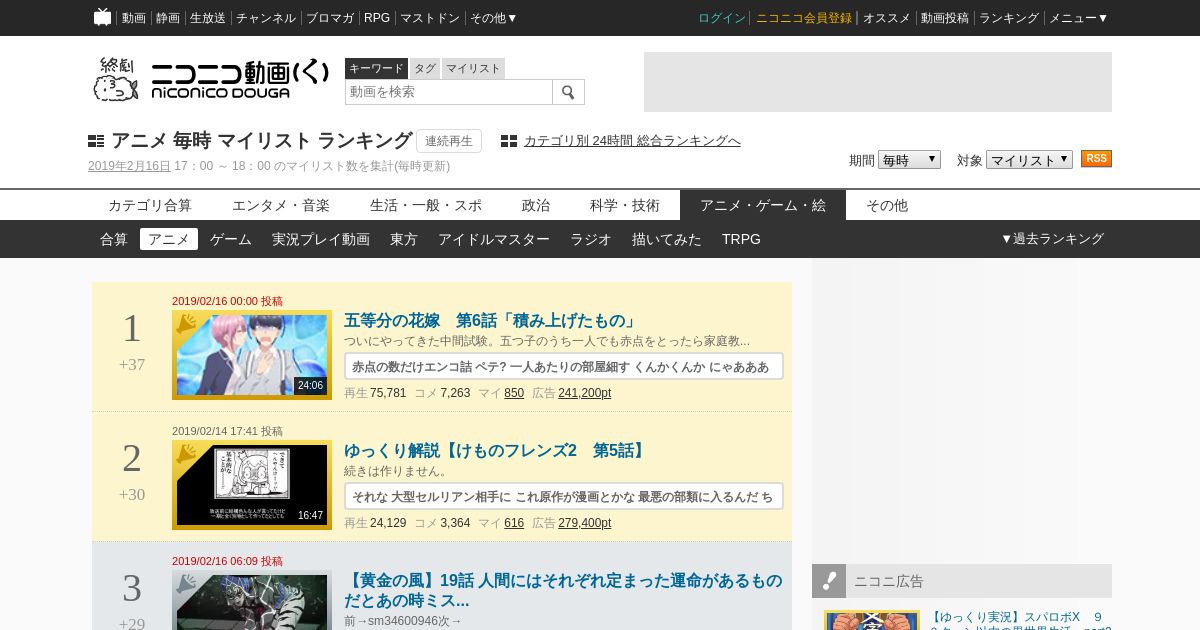Open 動画 in top navigation
The image size is (1200, 630).
(x=134, y=18)
